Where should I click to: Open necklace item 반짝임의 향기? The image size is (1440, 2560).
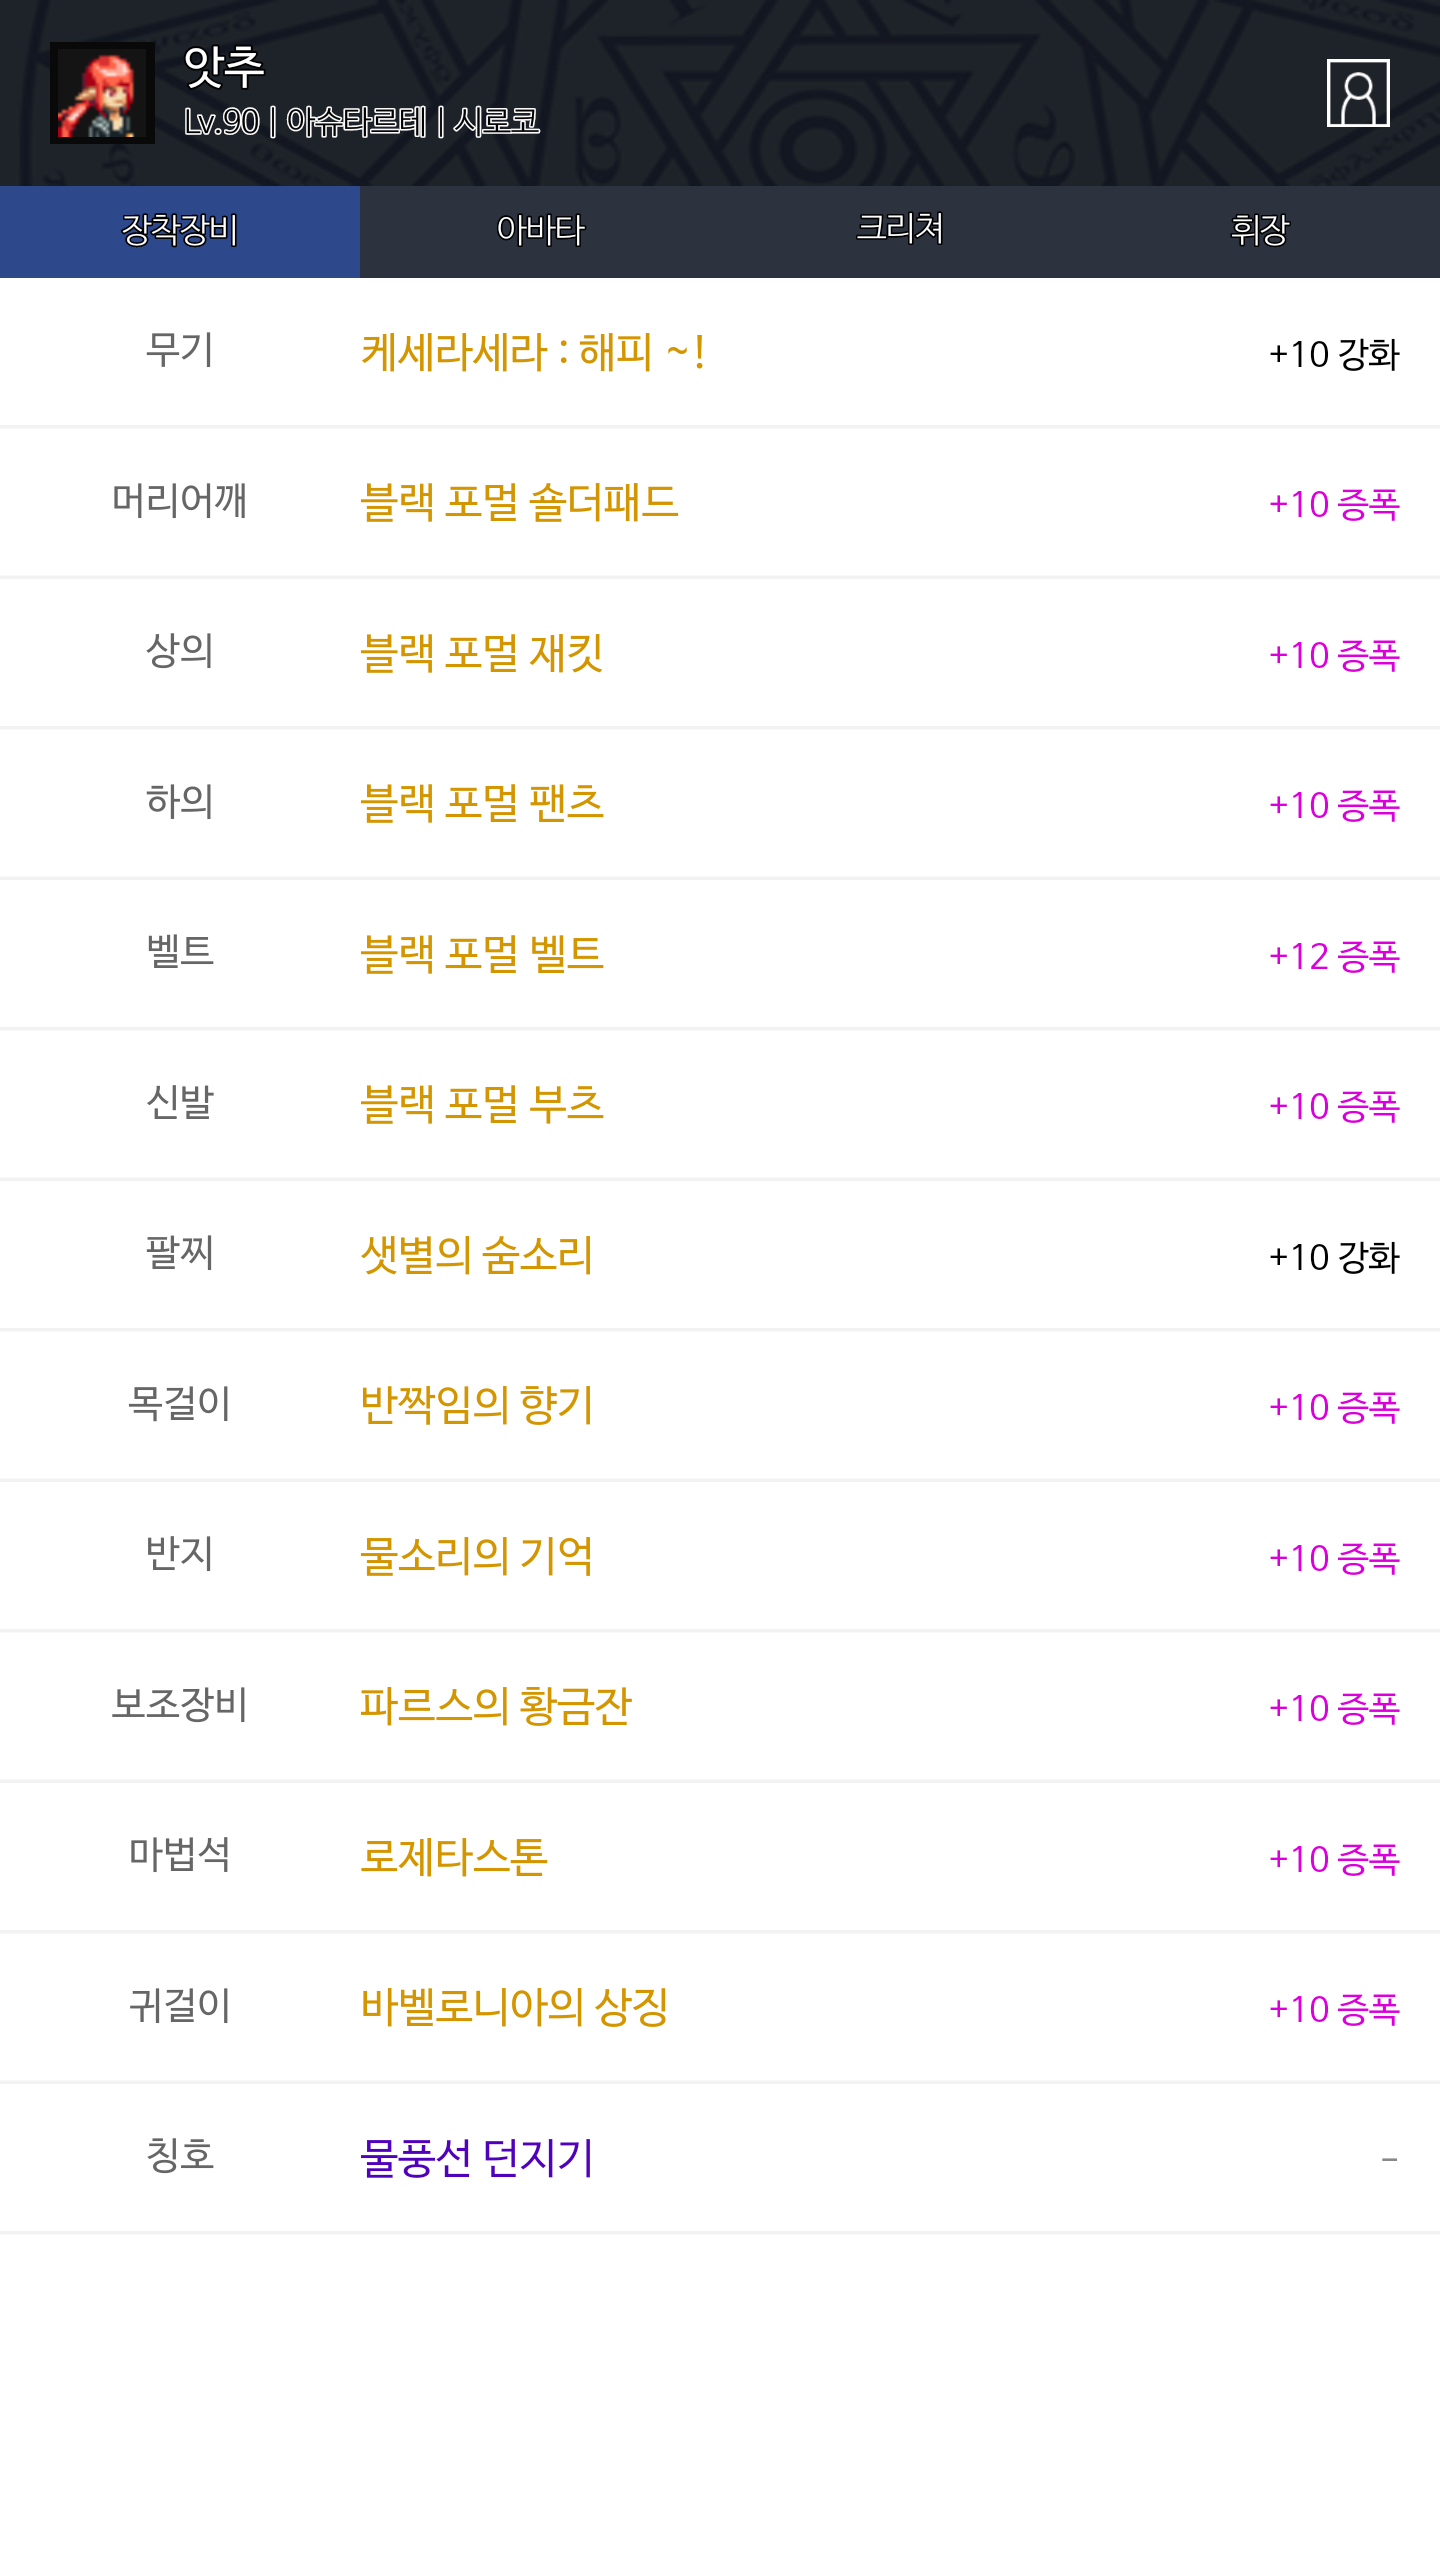(476, 1406)
